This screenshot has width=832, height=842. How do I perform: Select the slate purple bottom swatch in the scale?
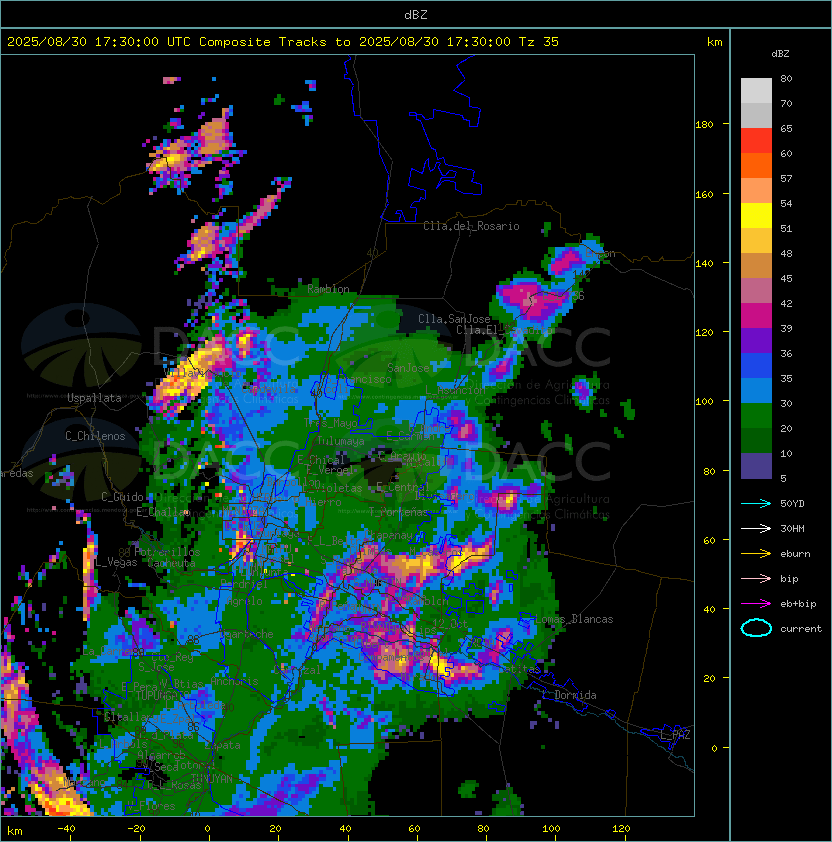[756, 466]
